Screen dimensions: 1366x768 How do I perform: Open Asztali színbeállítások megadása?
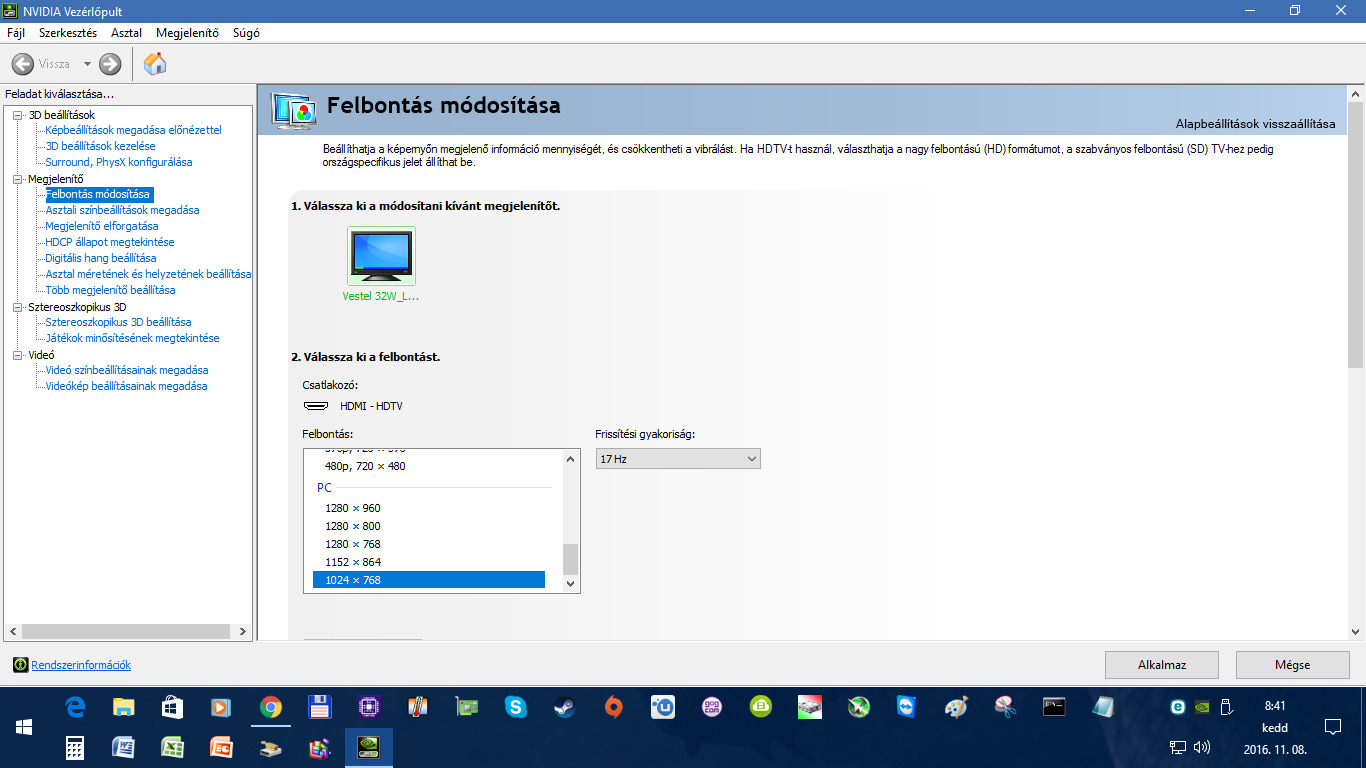coord(122,210)
